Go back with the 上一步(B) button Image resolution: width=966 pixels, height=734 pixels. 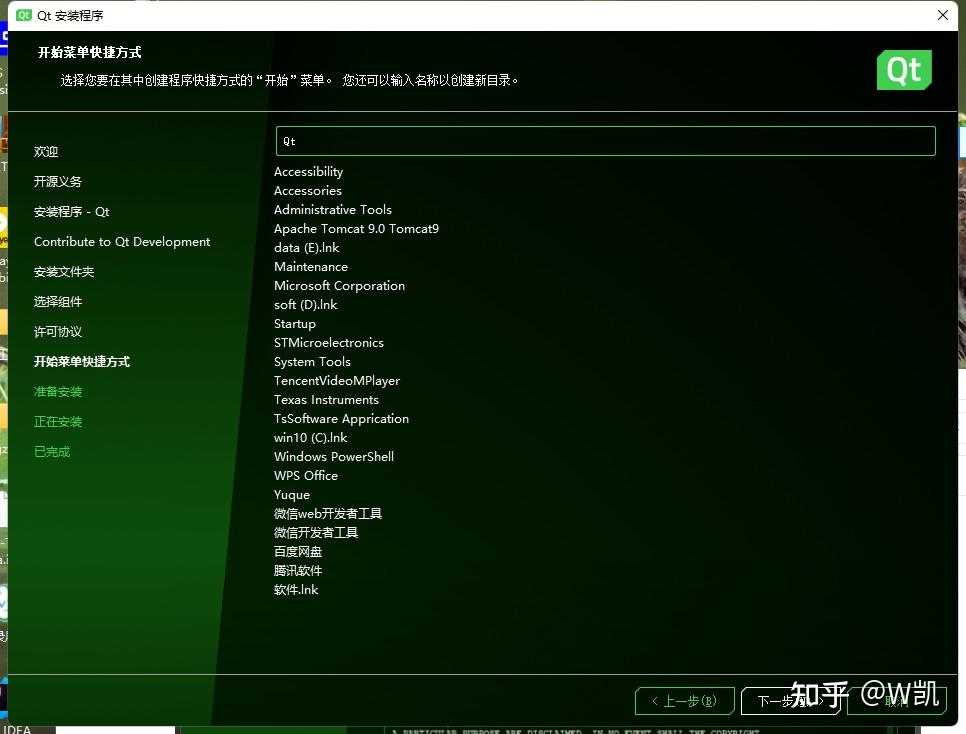pyautogui.click(x=684, y=701)
